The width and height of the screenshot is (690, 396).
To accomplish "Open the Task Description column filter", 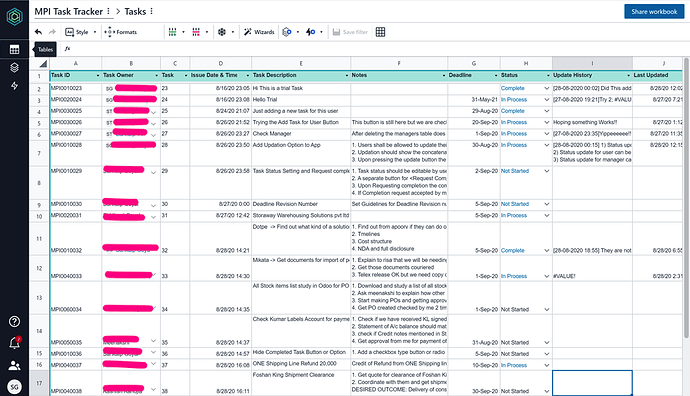I will coord(347,76).
